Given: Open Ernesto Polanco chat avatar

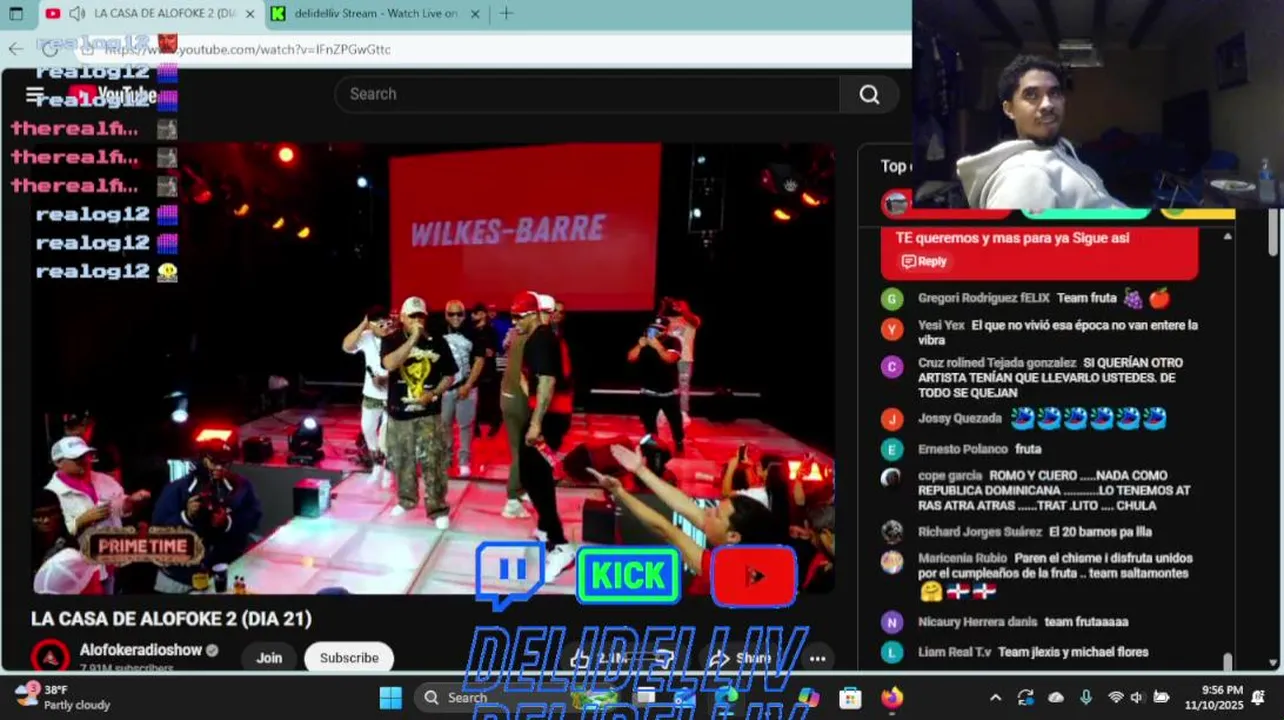Looking at the screenshot, I should pos(892,449).
